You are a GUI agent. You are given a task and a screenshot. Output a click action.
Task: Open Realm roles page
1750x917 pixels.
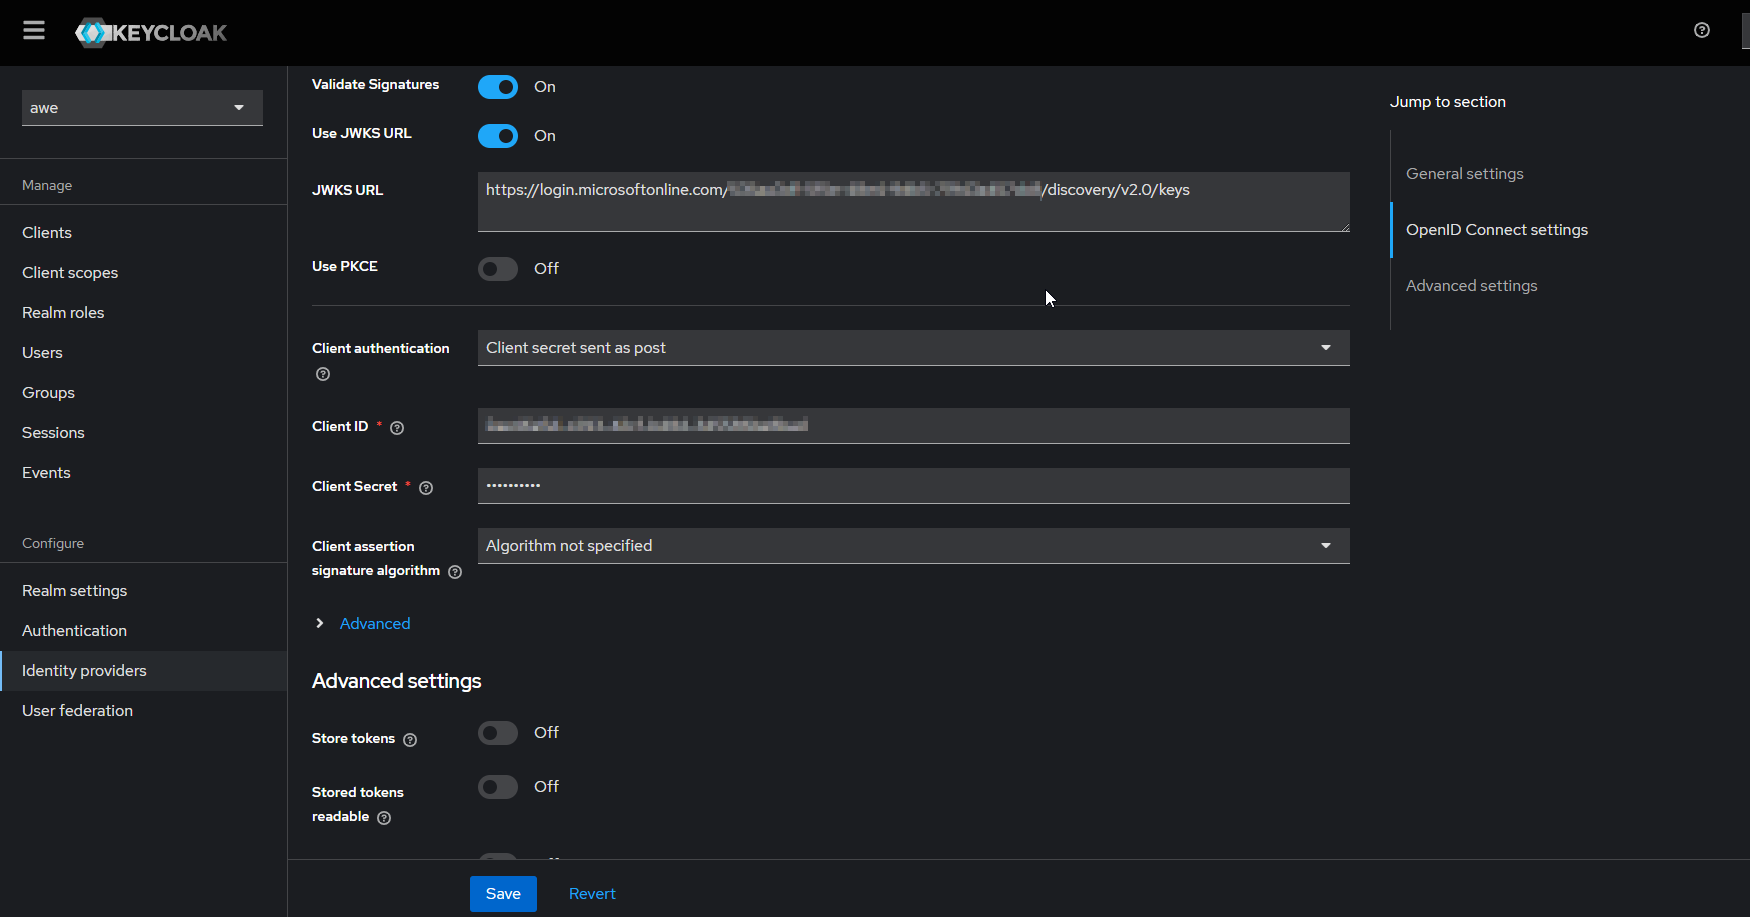point(63,313)
